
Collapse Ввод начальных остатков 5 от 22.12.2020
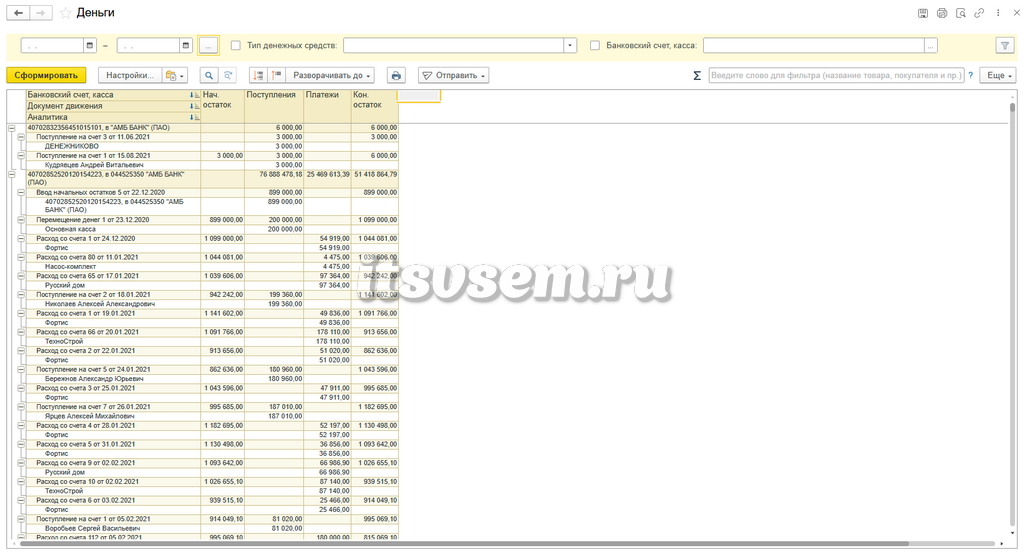[21, 193]
